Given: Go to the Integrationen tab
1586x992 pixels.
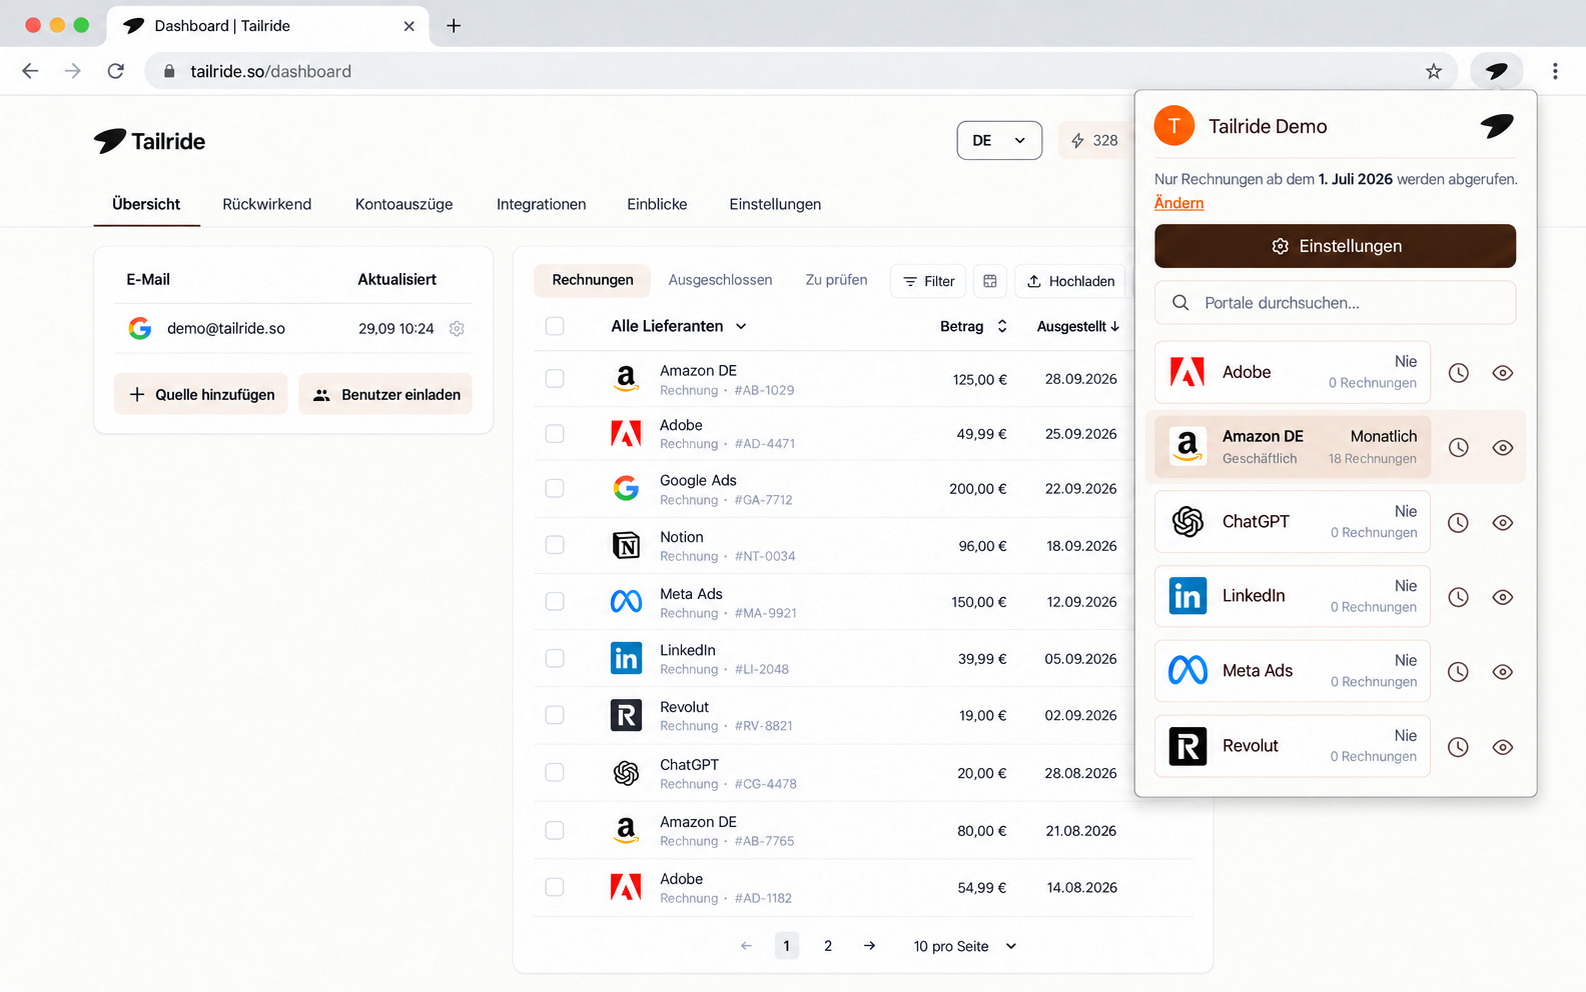Looking at the screenshot, I should pos(541,204).
